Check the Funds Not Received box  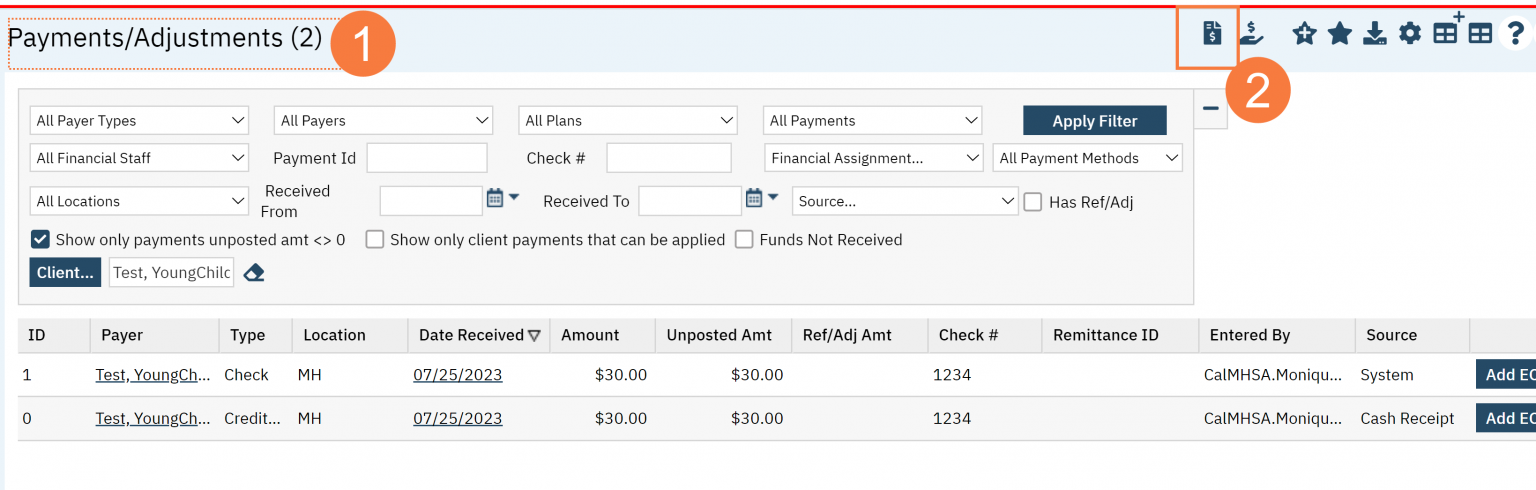click(744, 240)
